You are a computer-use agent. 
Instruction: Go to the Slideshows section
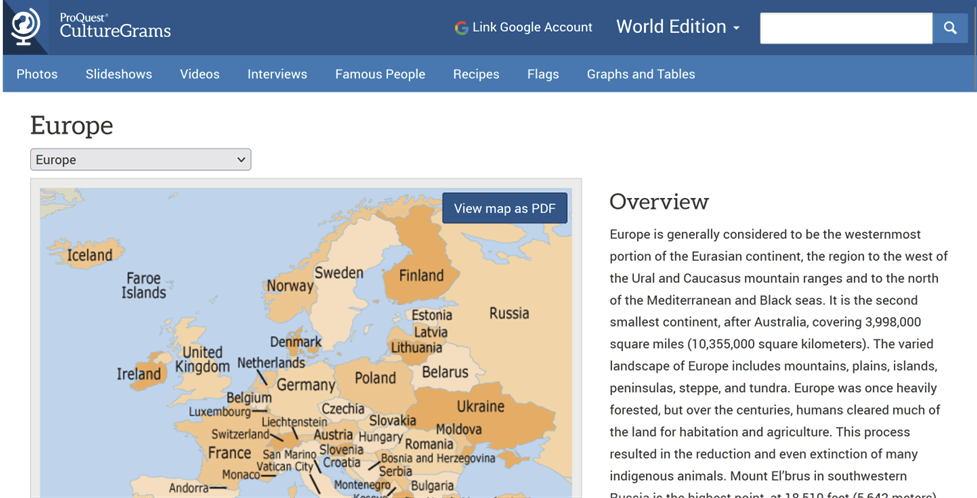[x=119, y=74]
